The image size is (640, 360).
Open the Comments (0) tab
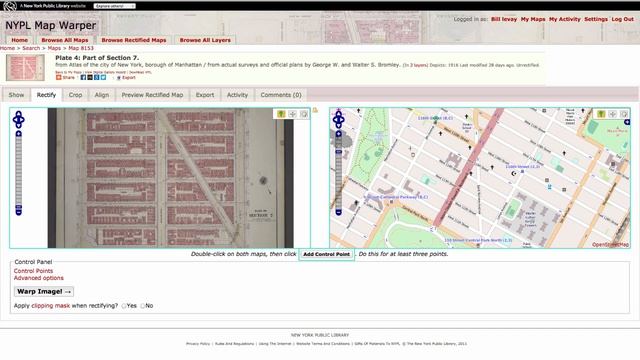[281, 95]
